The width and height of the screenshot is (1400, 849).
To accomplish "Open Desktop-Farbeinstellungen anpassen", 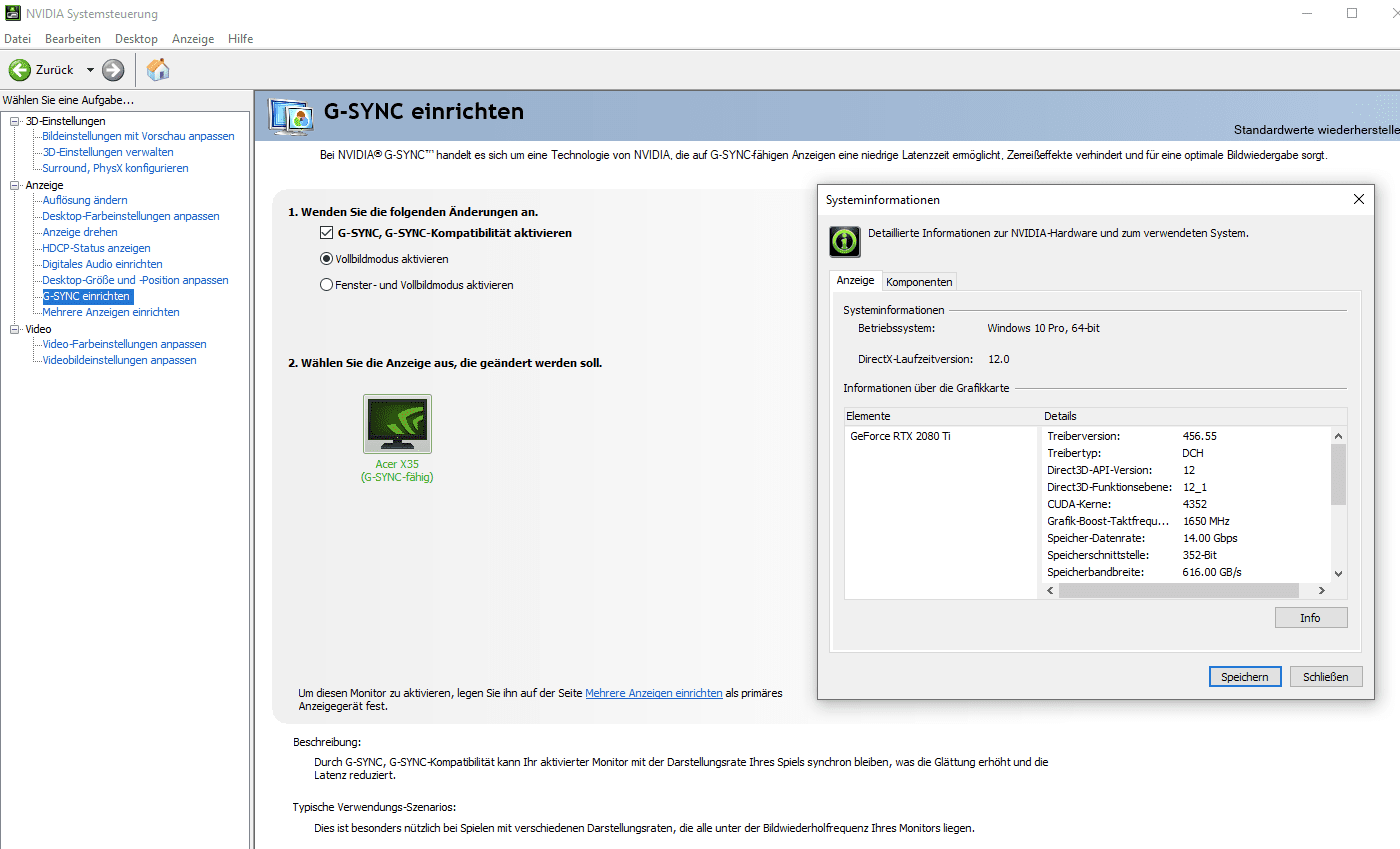I will (x=131, y=216).
